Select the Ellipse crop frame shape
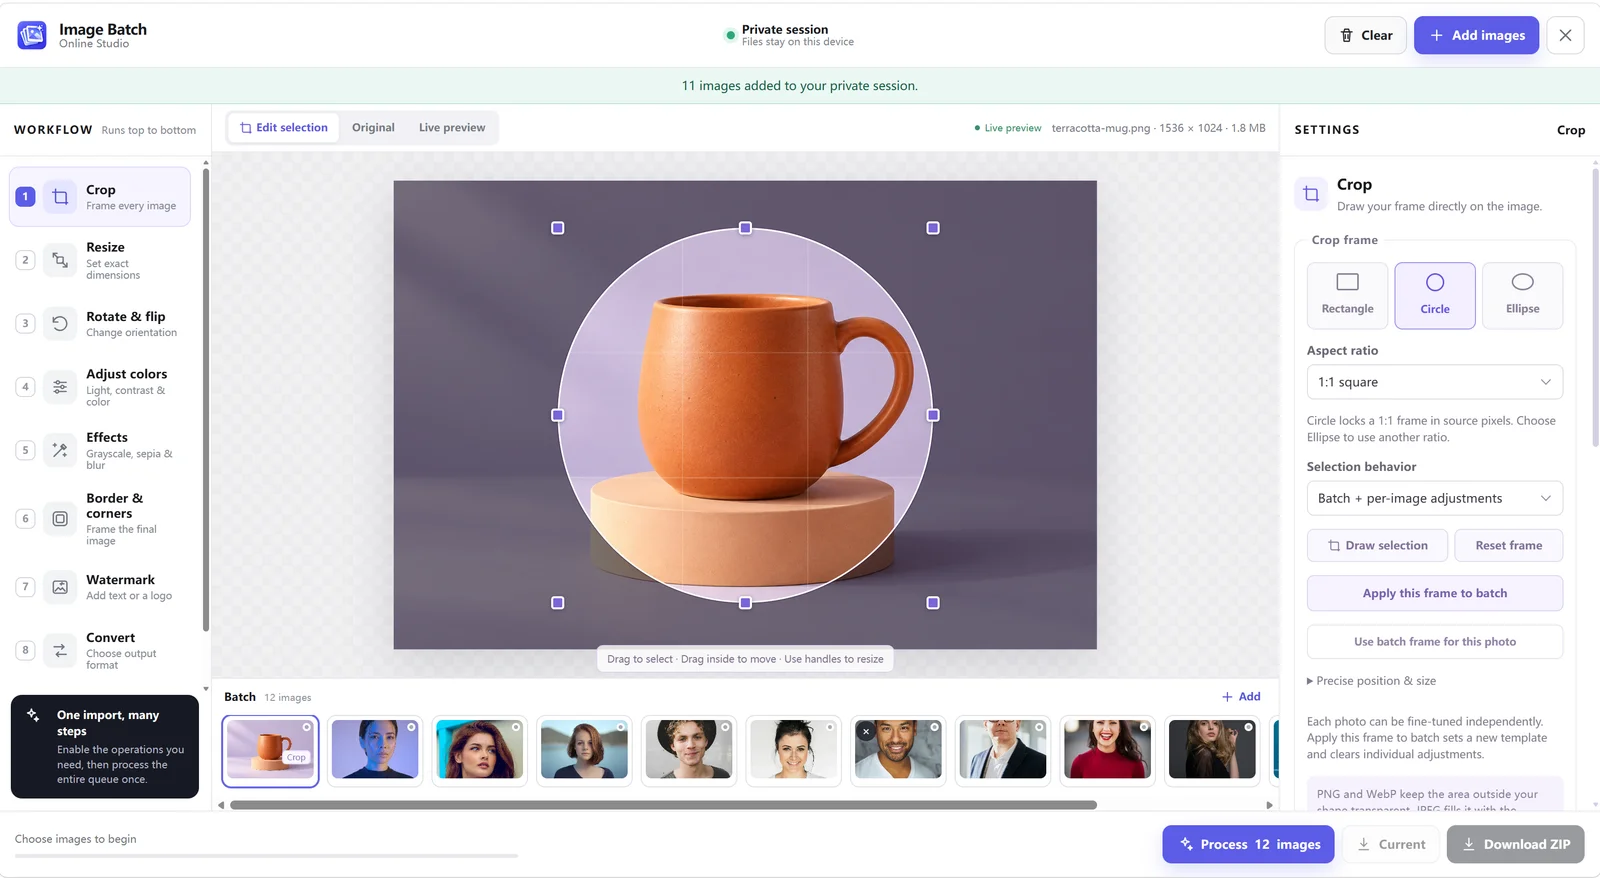Image resolution: width=1600 pixels, height=878 pixels. click(1522, 295)
